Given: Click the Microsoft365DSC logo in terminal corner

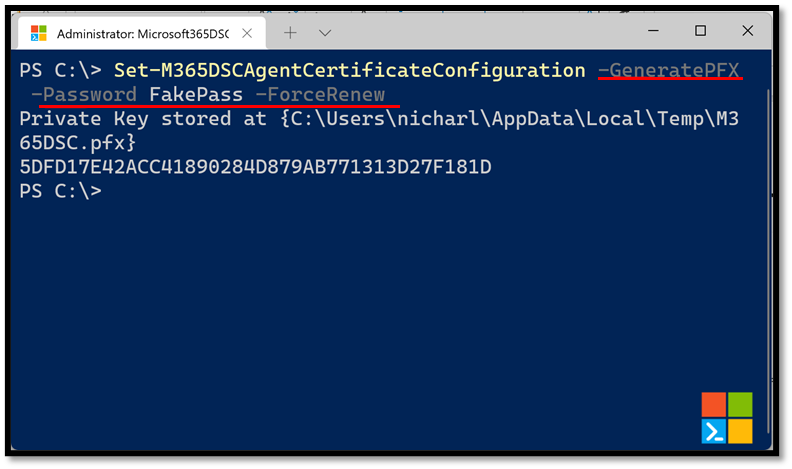Looking at the screenshot, I should click(x=727, y=418).
